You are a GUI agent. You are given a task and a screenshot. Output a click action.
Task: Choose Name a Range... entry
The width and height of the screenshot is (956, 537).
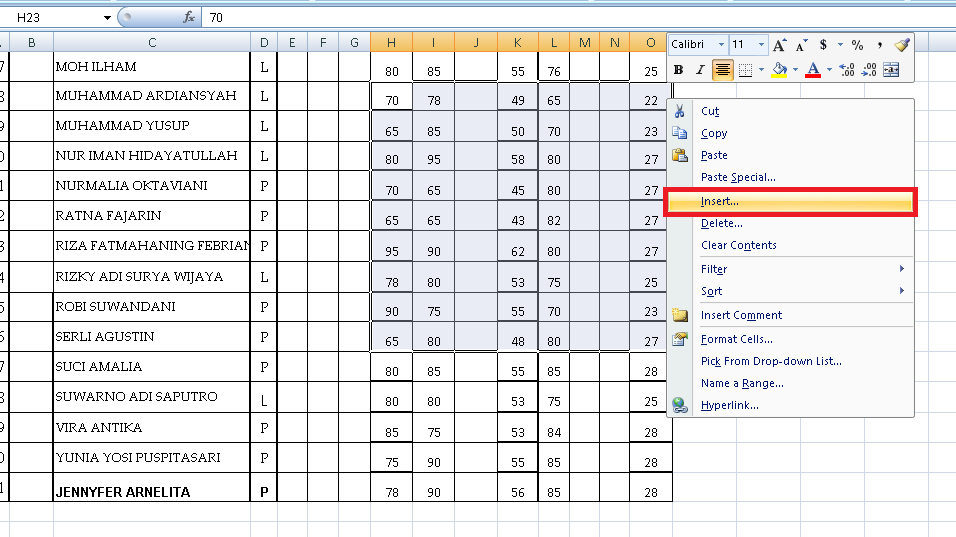coord(791,383)
